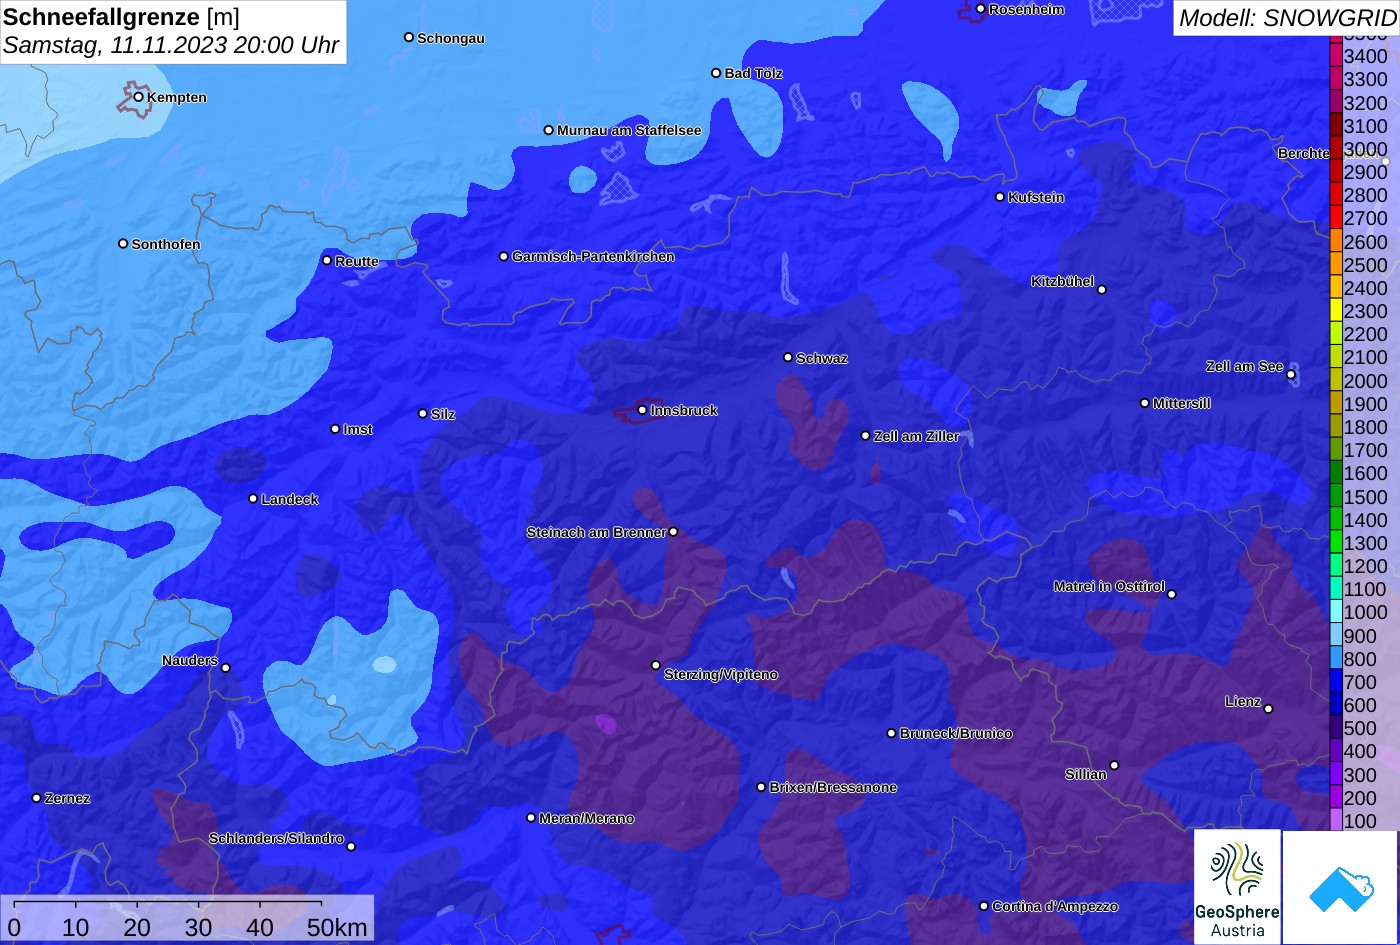Click the Sillian marker dot

[x=1114, y=766]
